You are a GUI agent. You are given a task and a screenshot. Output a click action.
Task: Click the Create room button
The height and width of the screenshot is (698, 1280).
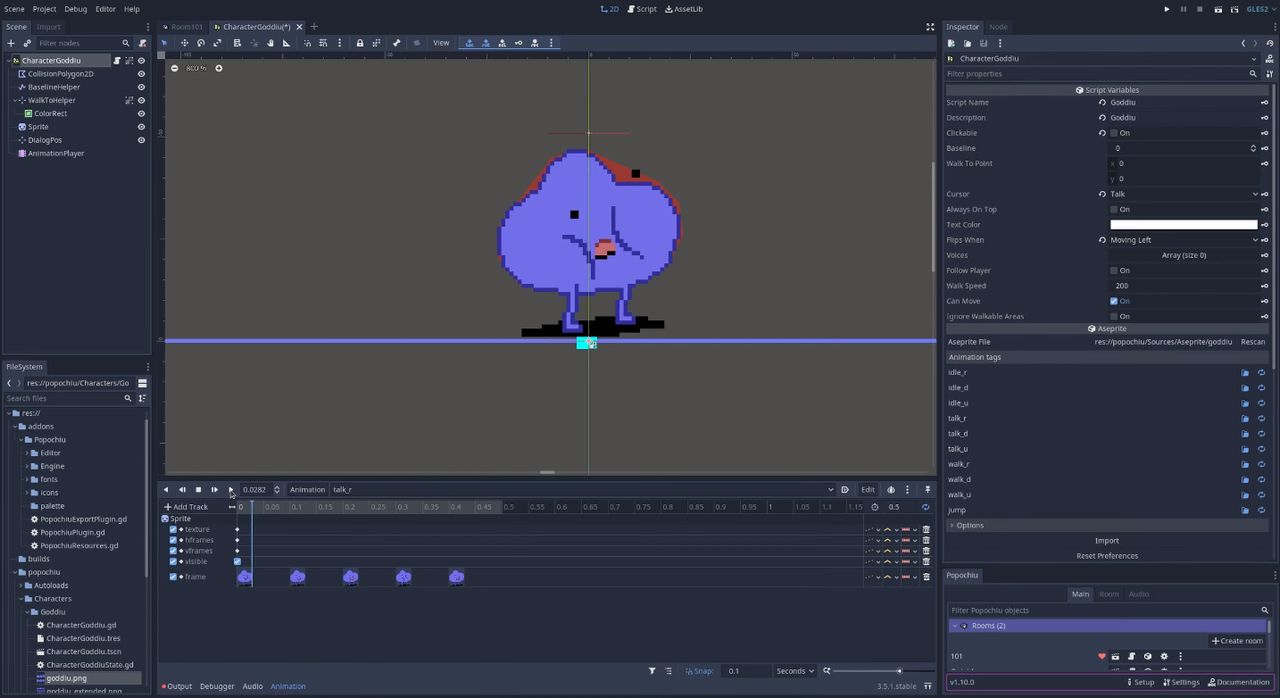point(1238,641)
